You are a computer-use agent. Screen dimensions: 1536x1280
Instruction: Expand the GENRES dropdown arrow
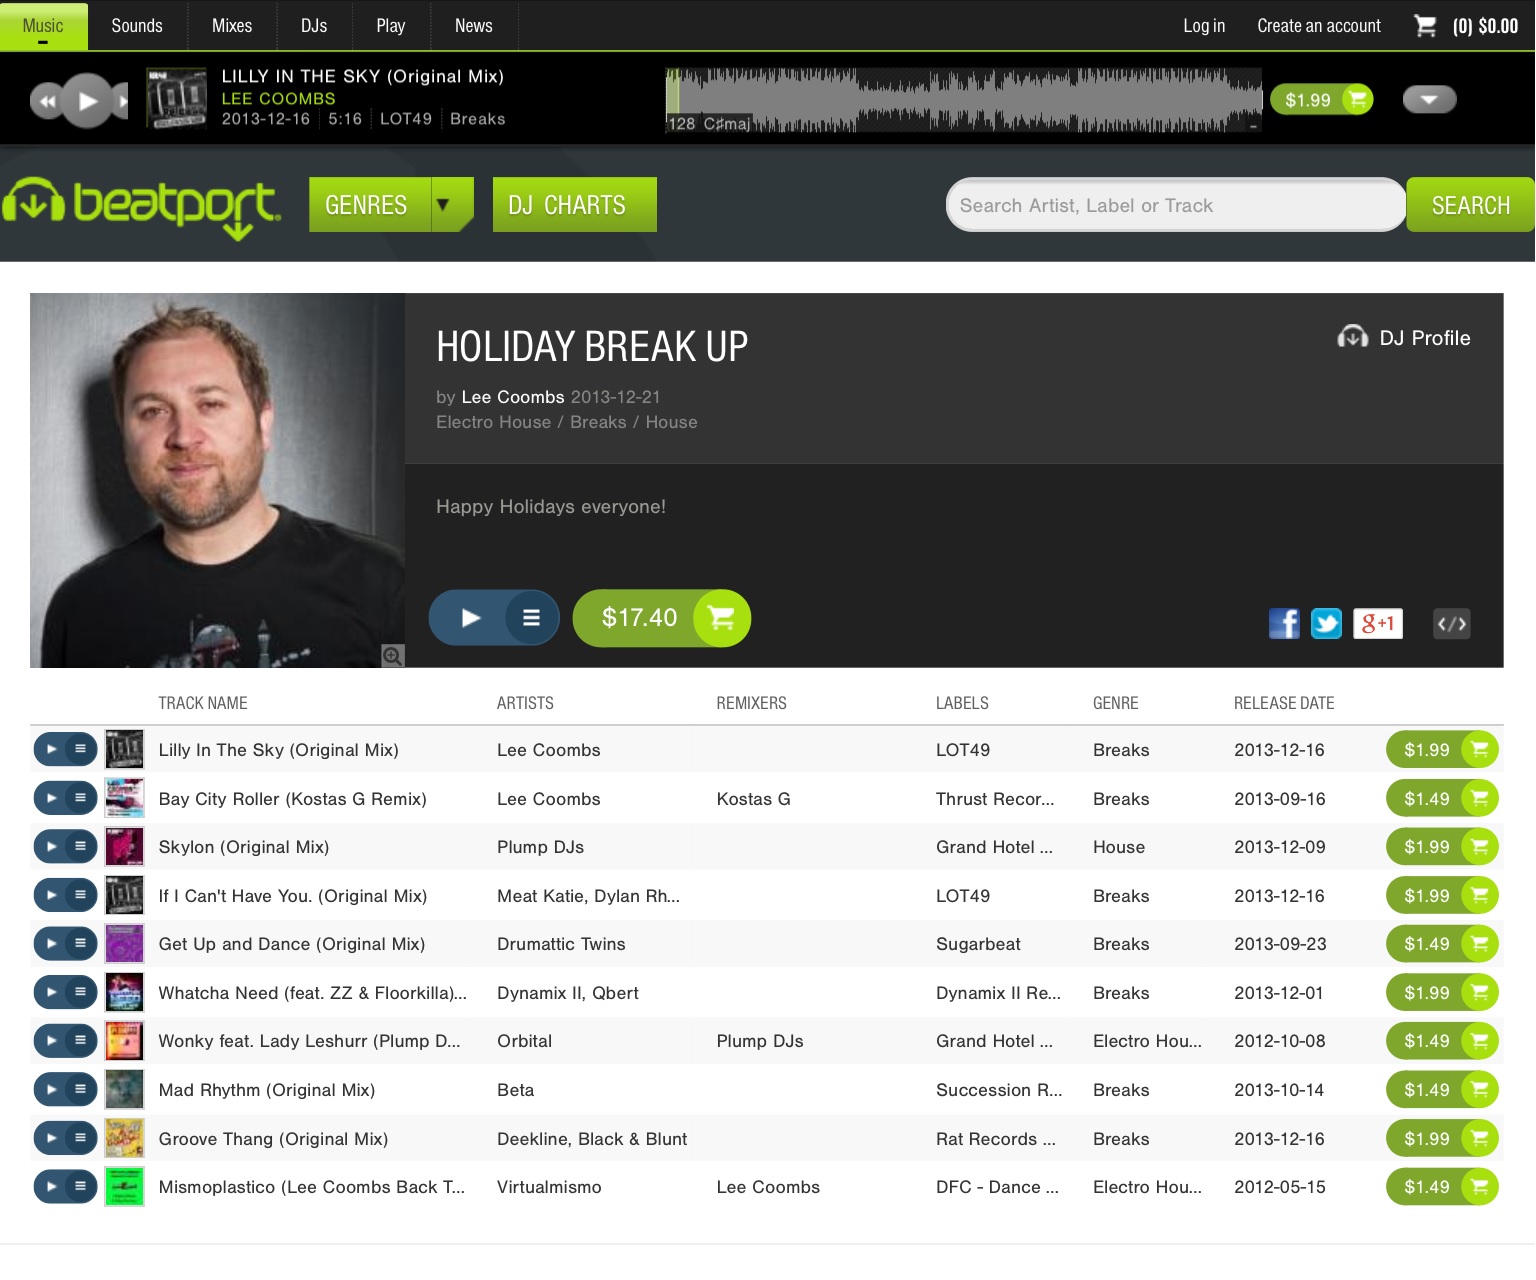click(443, 205)
